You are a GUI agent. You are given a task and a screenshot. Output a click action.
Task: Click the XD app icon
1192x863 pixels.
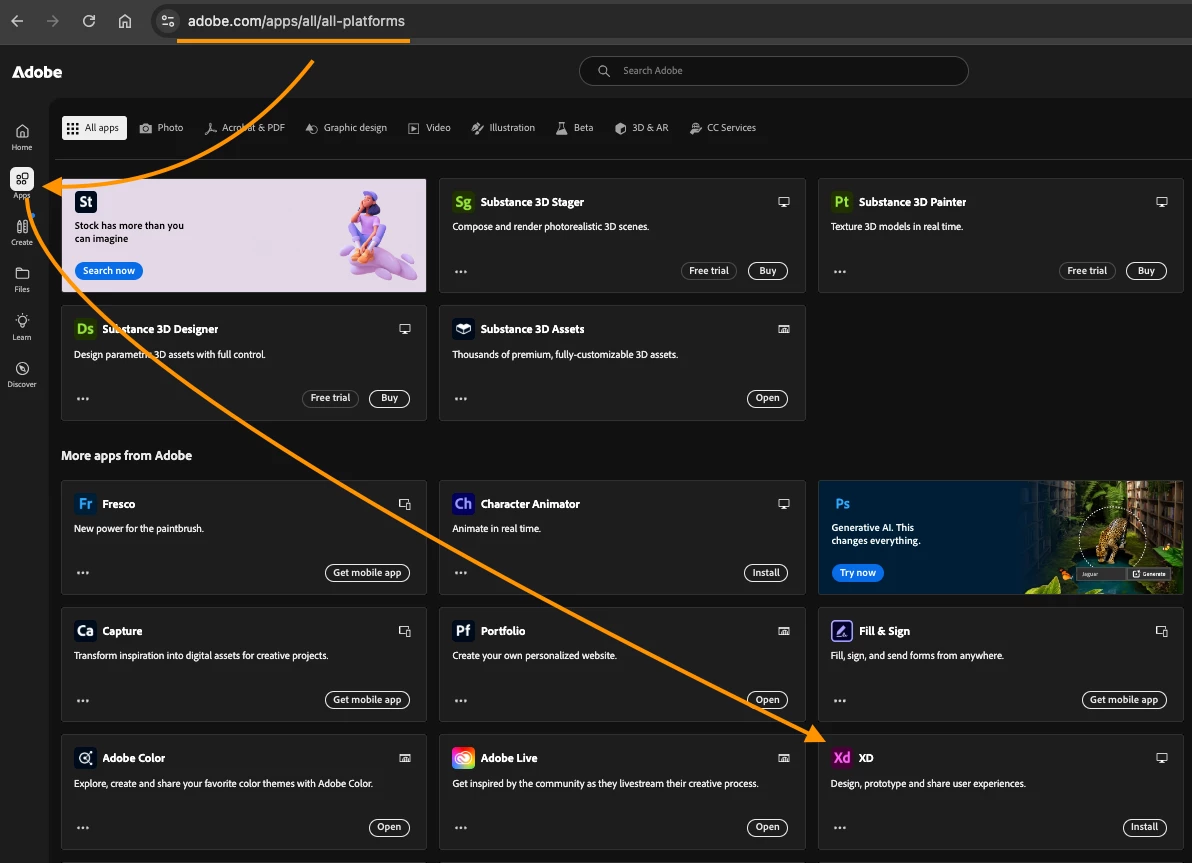point(842,757)
